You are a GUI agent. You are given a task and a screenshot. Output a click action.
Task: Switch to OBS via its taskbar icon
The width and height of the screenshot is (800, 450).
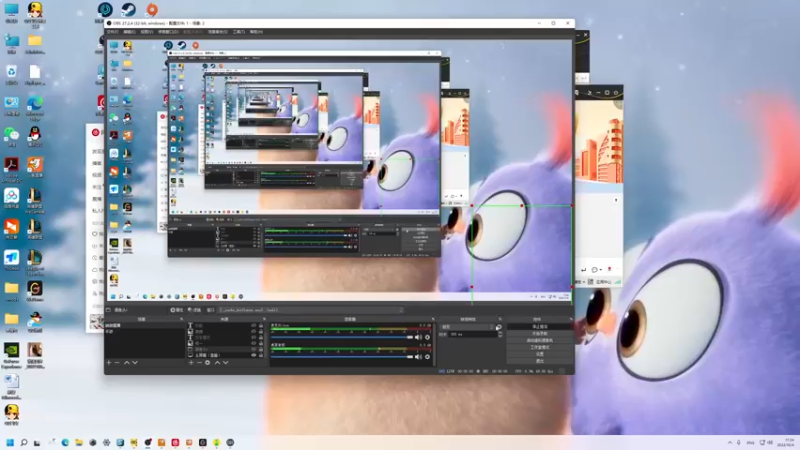pos(147,442)
